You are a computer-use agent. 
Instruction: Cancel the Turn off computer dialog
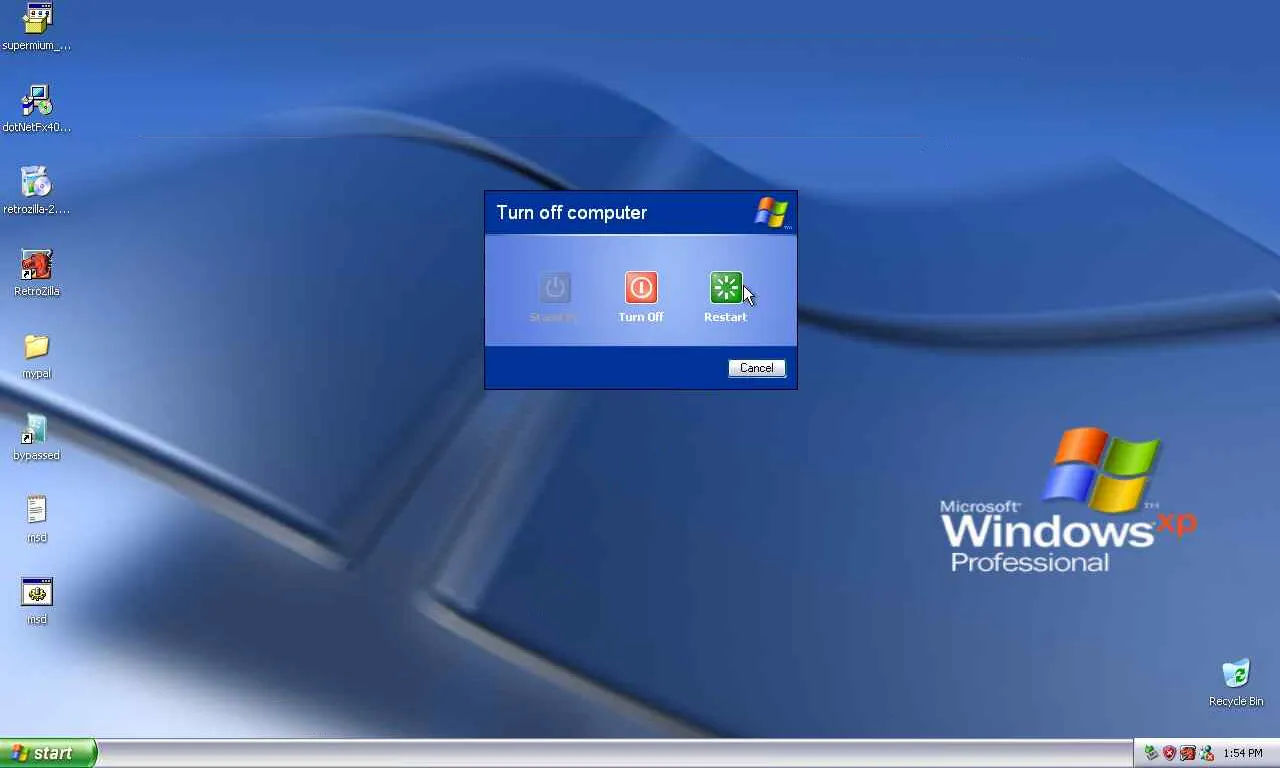(x=757, y=368)
